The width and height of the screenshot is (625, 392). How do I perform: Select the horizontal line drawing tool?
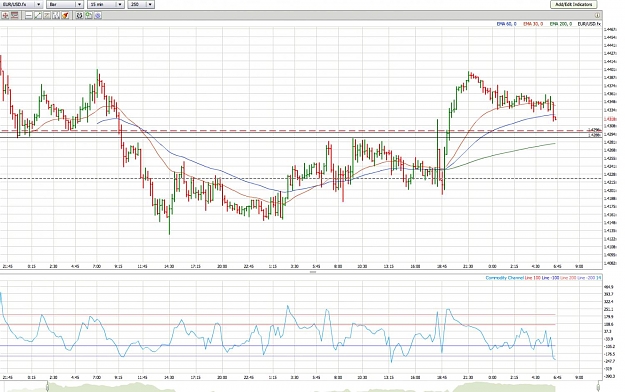[29, 16]
